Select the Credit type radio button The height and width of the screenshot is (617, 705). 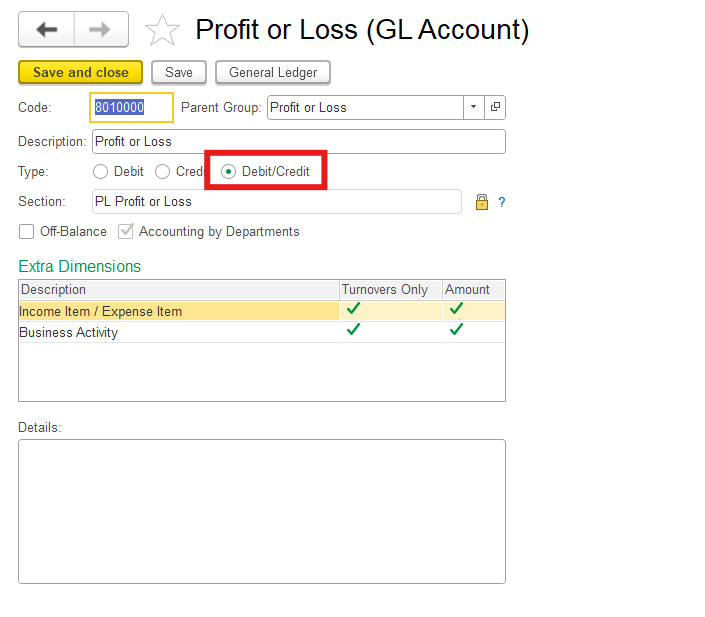pyautogui.click(x=162, y=172)
